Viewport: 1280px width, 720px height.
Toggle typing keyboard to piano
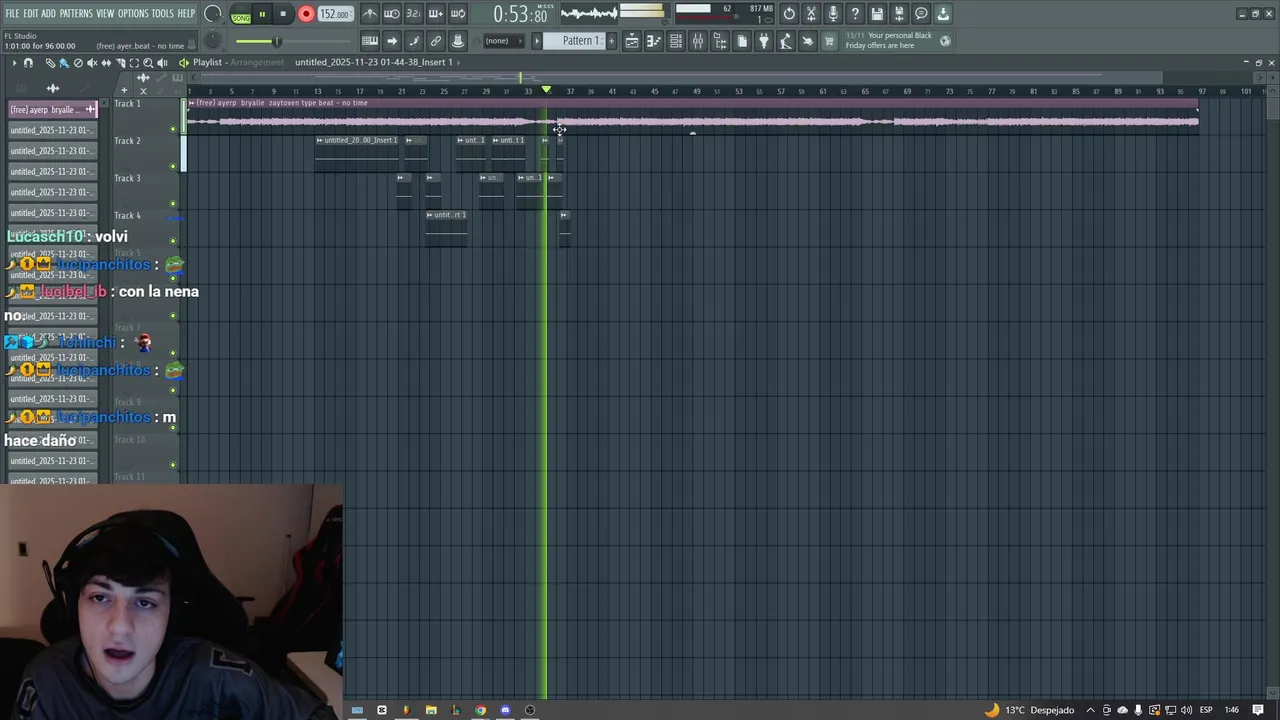[370, 41]
